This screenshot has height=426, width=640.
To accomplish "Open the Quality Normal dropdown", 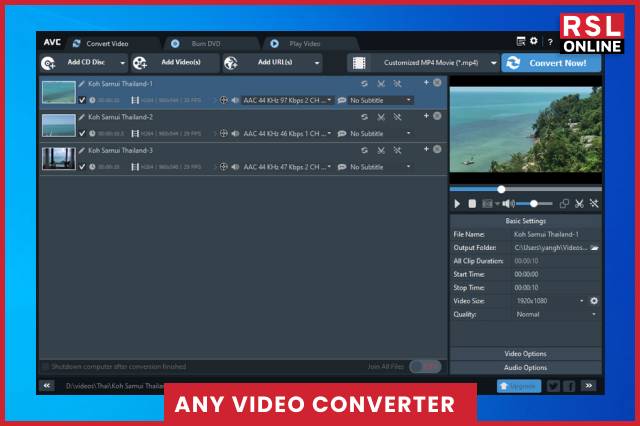I will pos(556,315).
